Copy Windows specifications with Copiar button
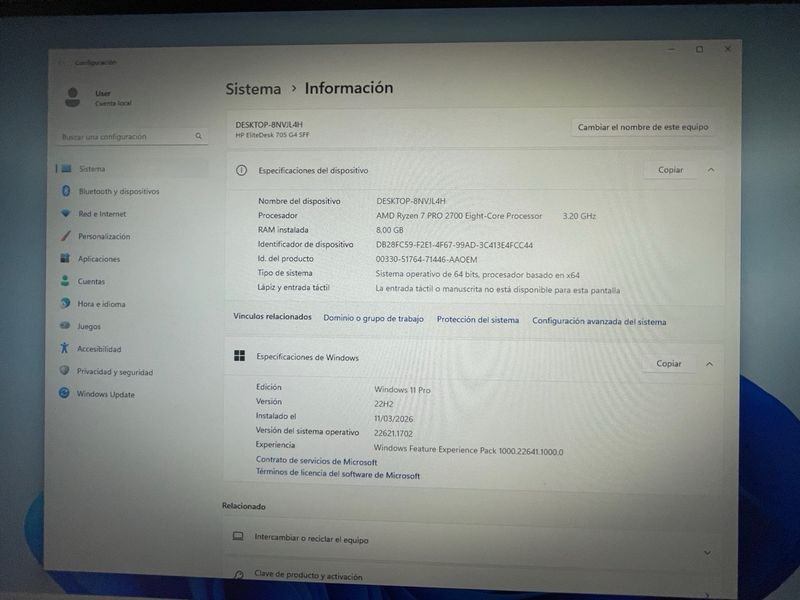This screenshot has width=800, height=600. pos(668,363)
